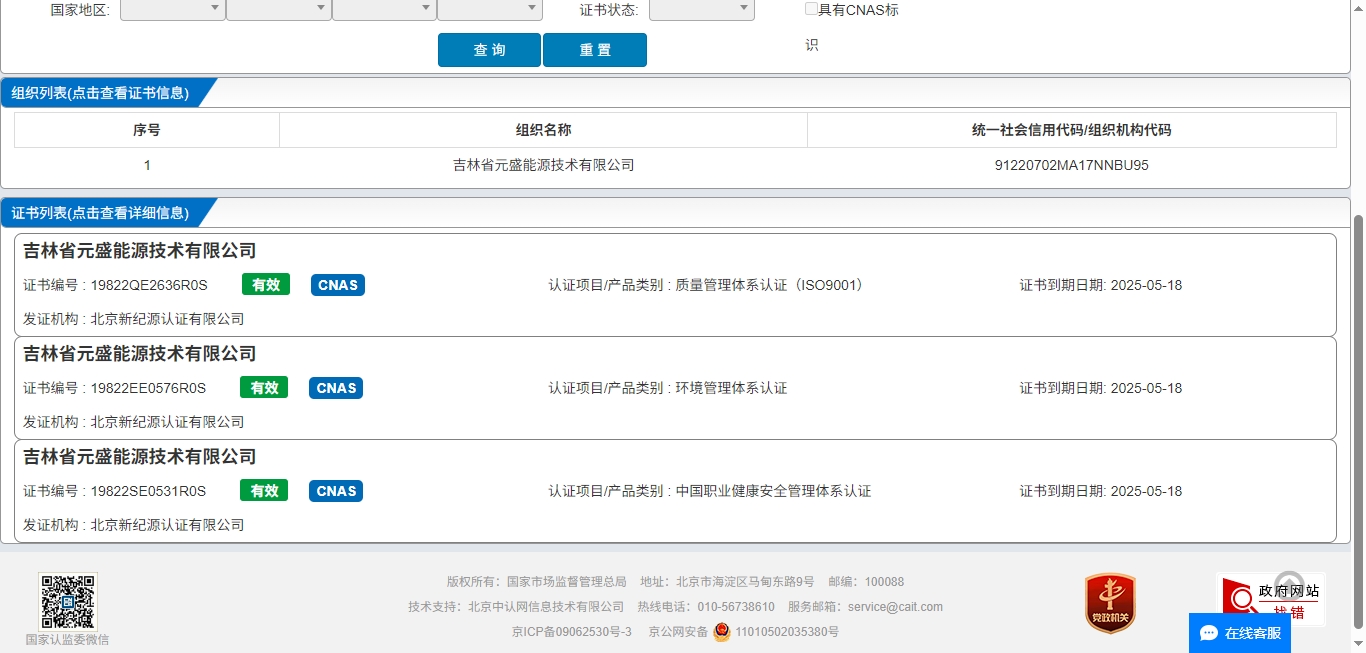The image size is (1366, 653).
Task: Open certificate 19822QE2636R0S details
Action: point(675,285)
